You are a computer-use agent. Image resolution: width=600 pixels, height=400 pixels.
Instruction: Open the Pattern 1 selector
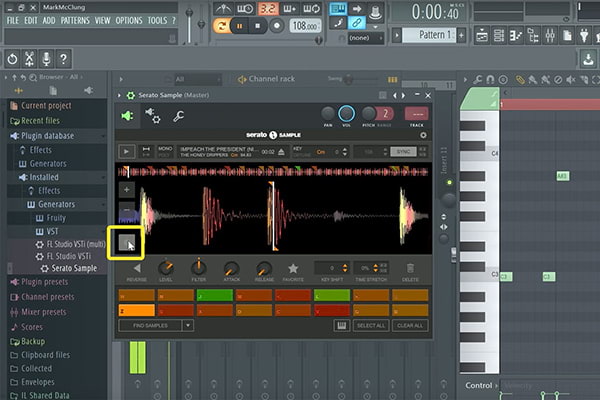coord(431,35)
